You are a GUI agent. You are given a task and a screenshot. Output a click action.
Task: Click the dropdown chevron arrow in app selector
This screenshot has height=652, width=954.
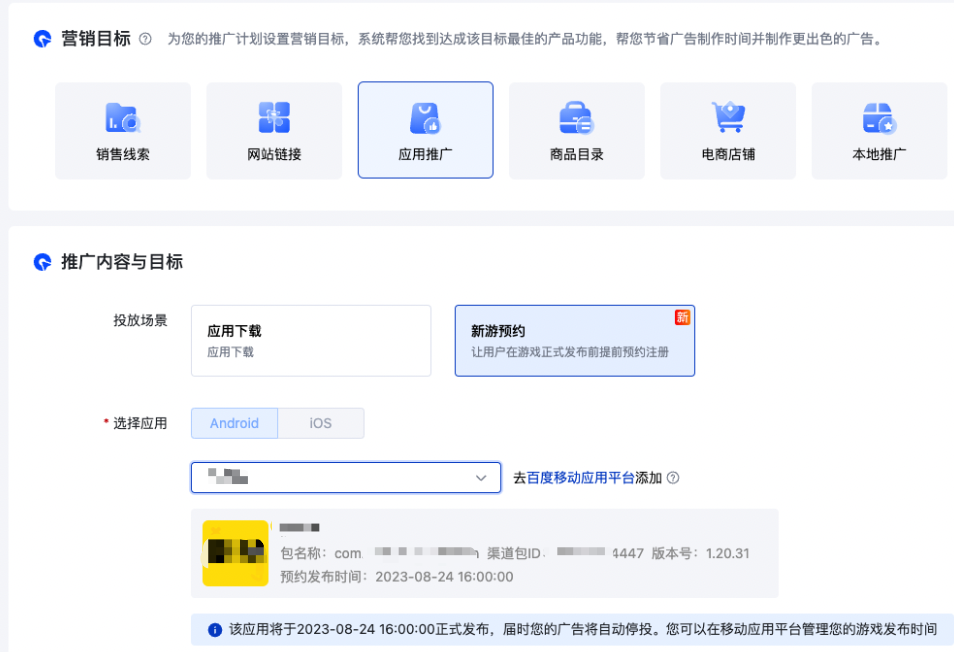[480, 478]
